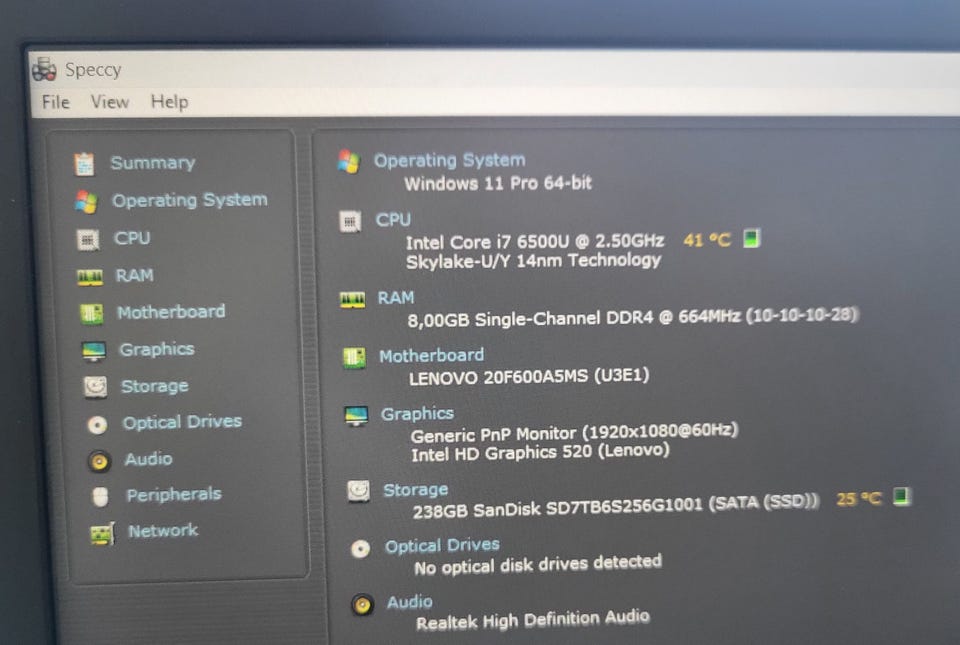The image size is (960, 645).
Task: Click the Audio speaker icon in sidebar
Action: pyautogui.click(x=99, y=461)
